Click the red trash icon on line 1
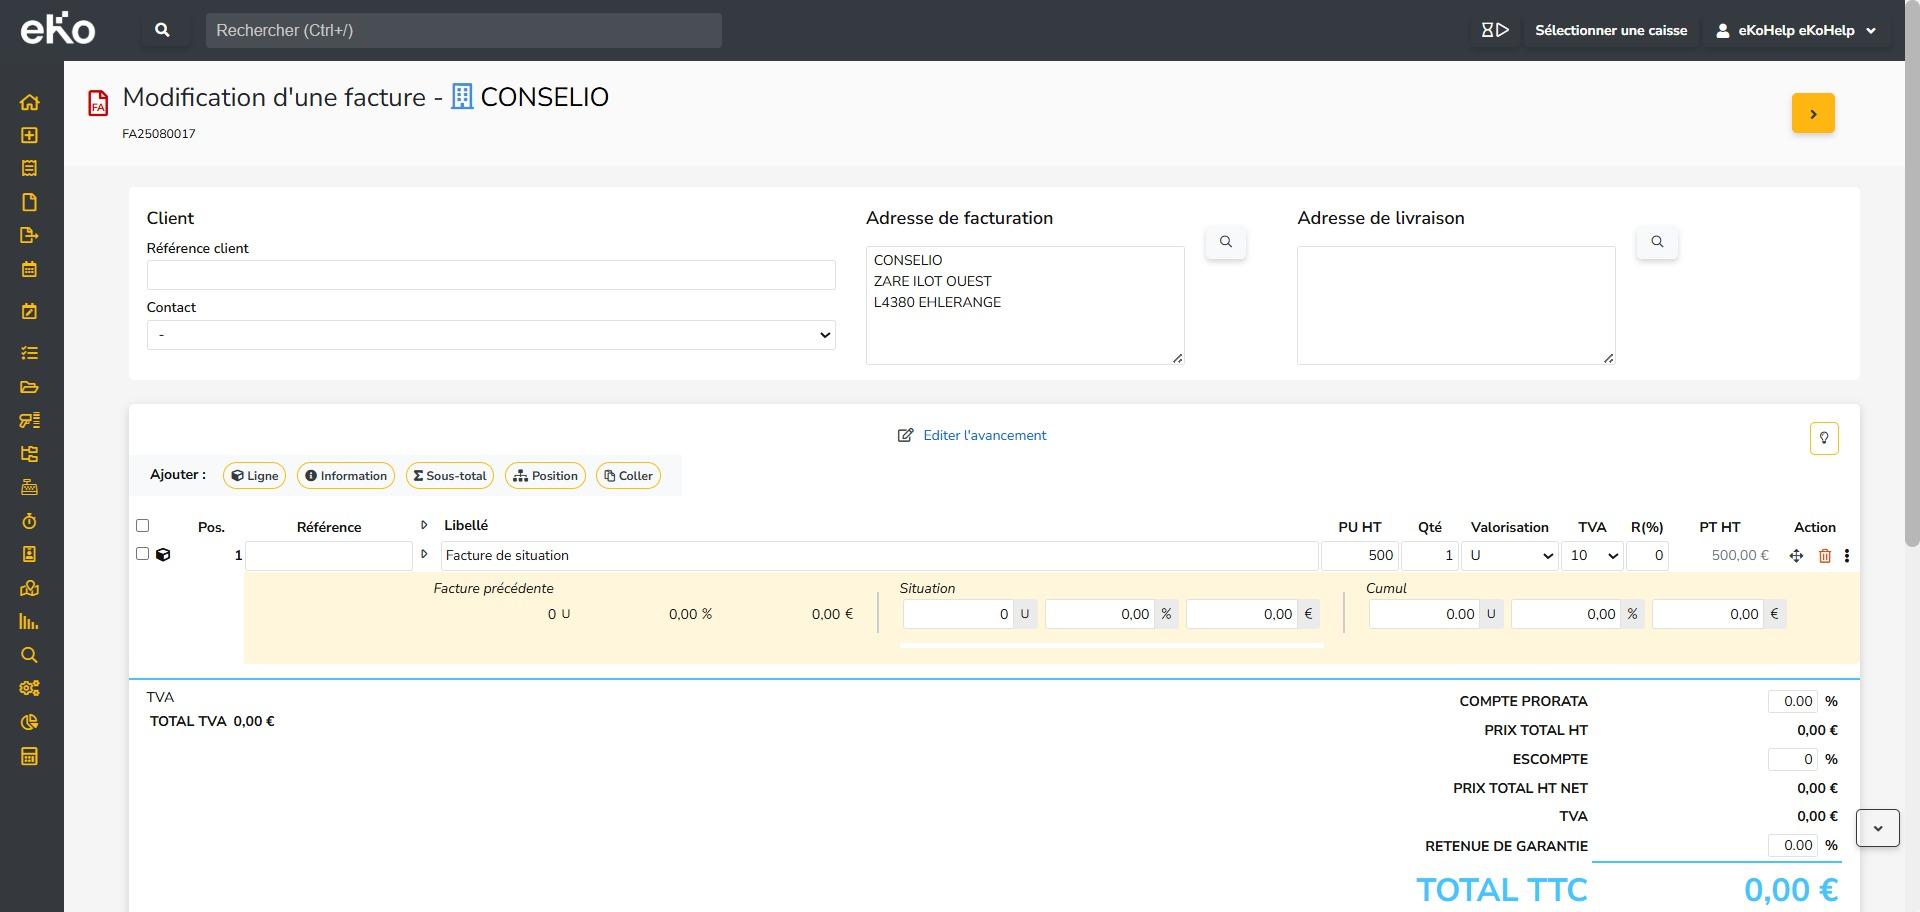The height and width of the screenshot is (912, 1920). click(x=1824, y=556)
